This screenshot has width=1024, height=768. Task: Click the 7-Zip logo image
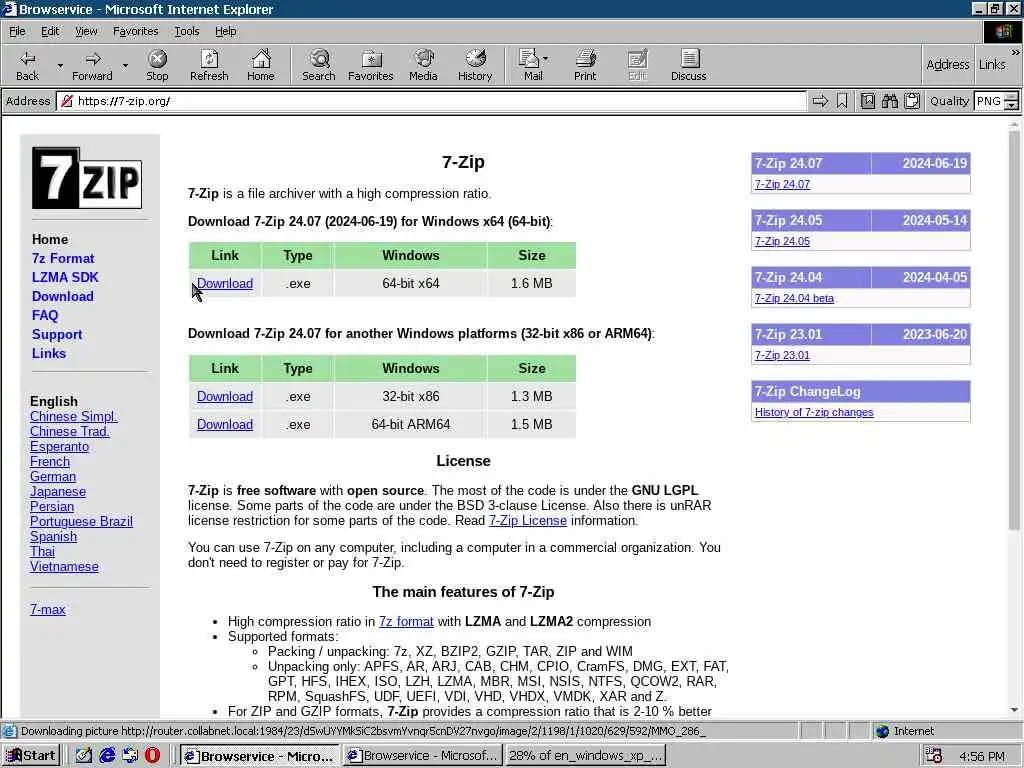(x=87, y=178)
